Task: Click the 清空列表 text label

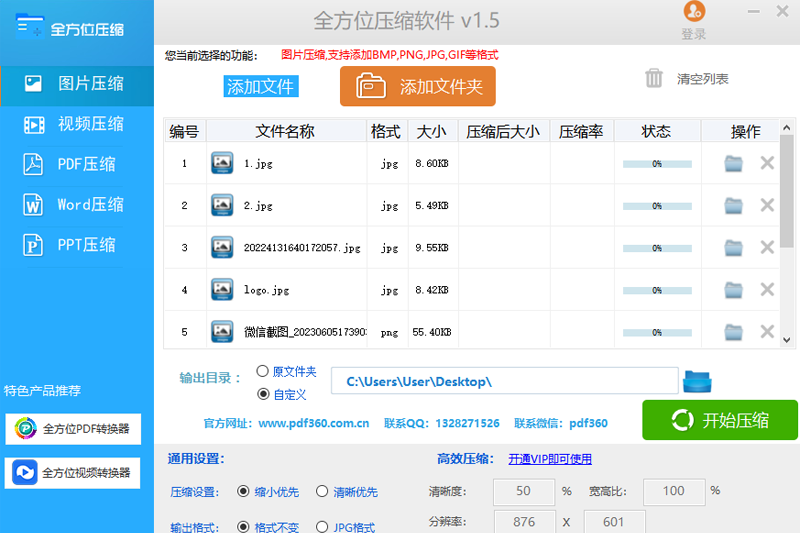Action: click(703, 79)
